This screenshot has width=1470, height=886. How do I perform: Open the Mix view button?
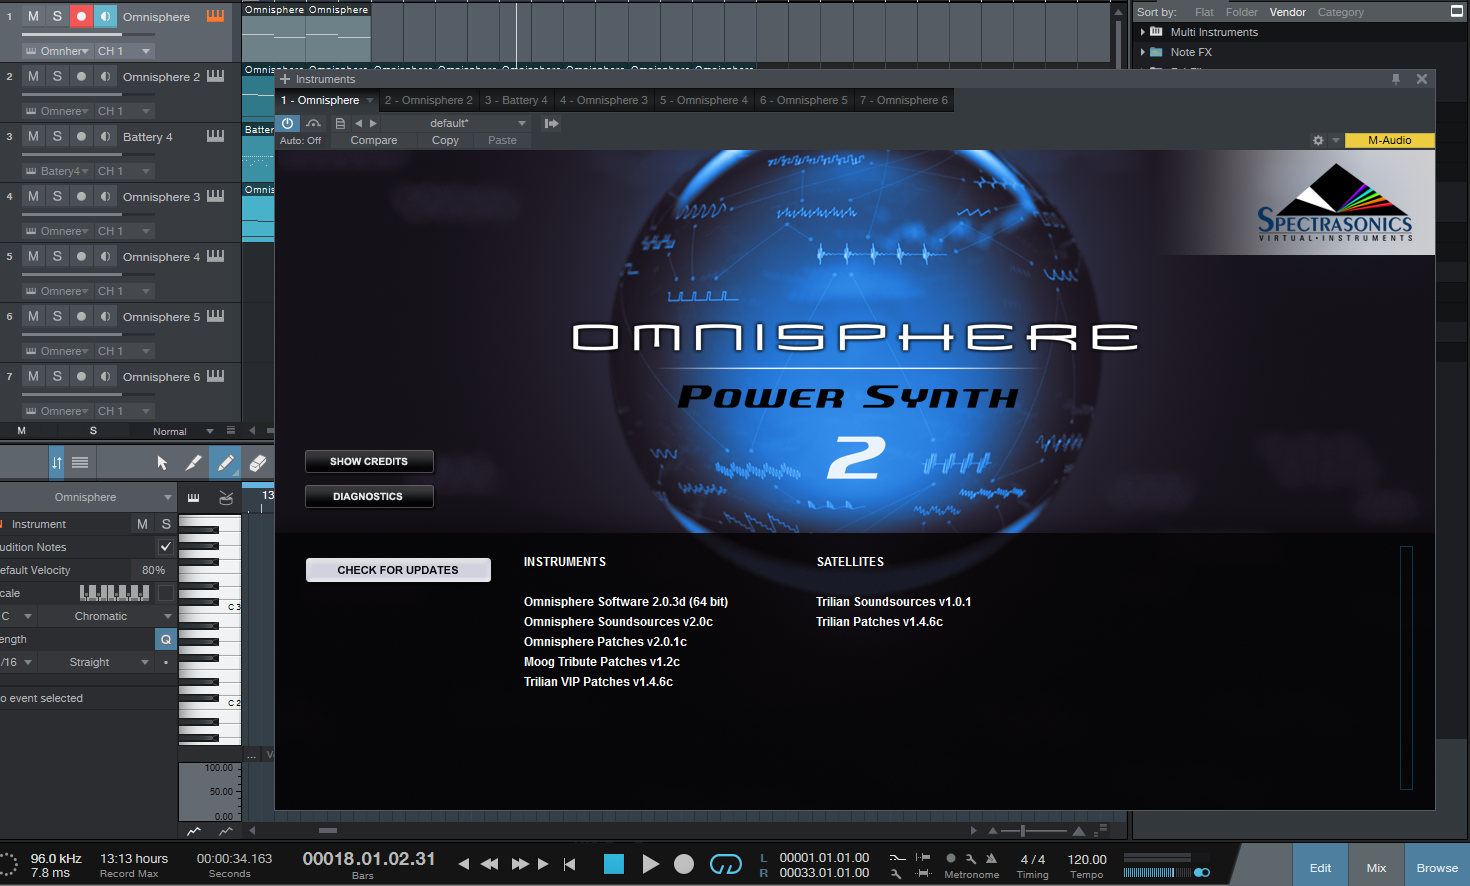click(x=1376, y=868)
